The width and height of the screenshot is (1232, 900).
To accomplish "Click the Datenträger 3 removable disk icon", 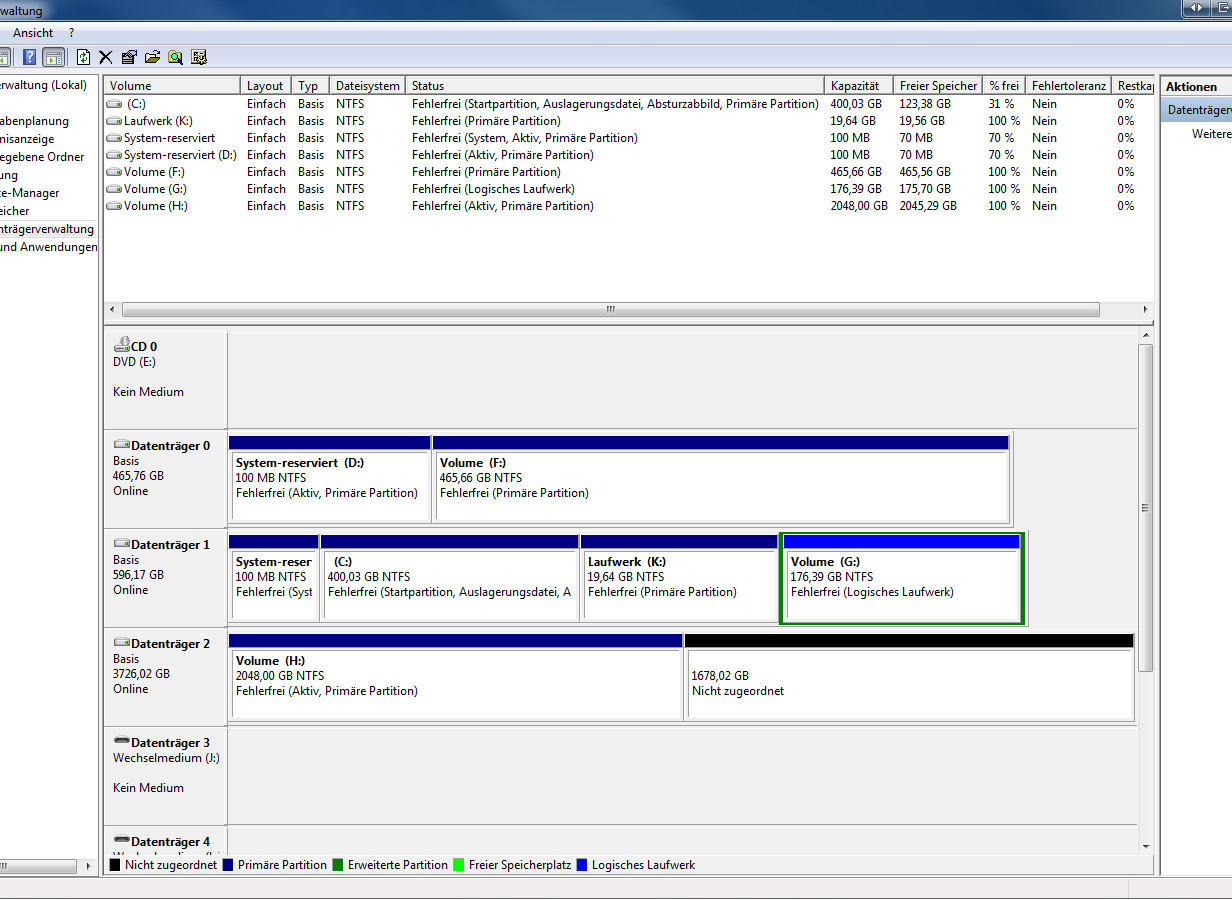I will (122, 742).
